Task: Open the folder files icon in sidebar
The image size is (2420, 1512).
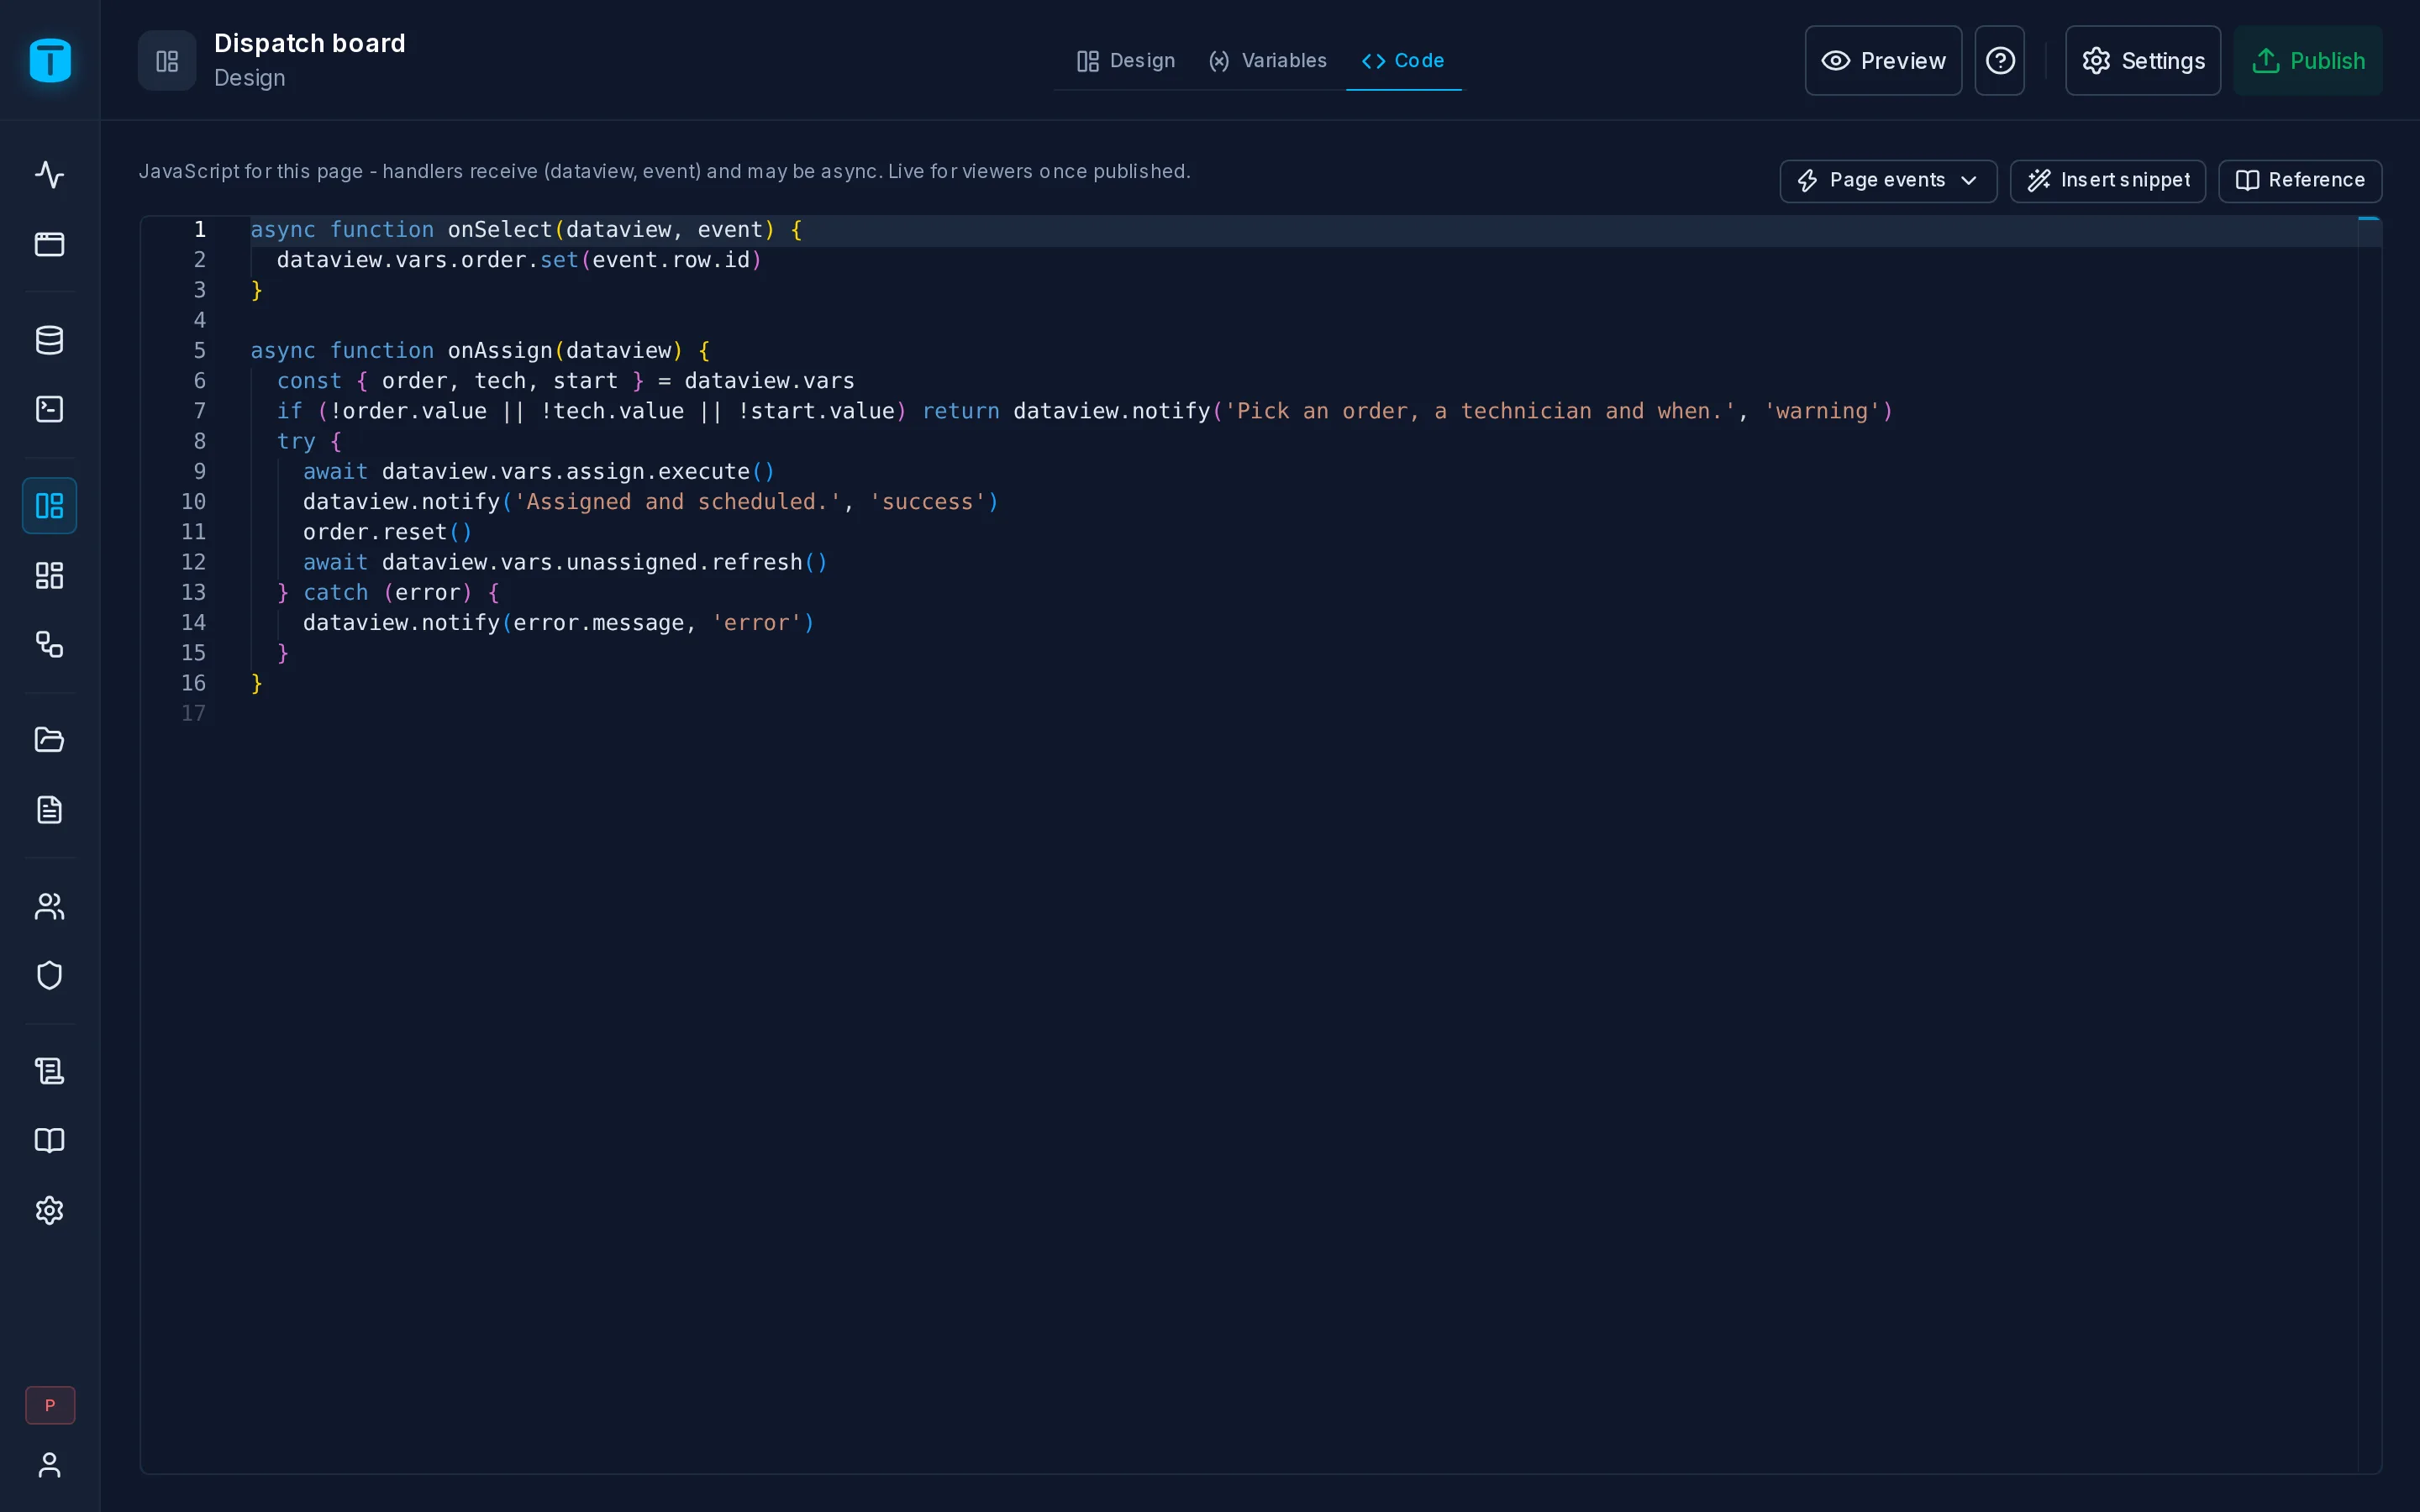Action: 50,740
